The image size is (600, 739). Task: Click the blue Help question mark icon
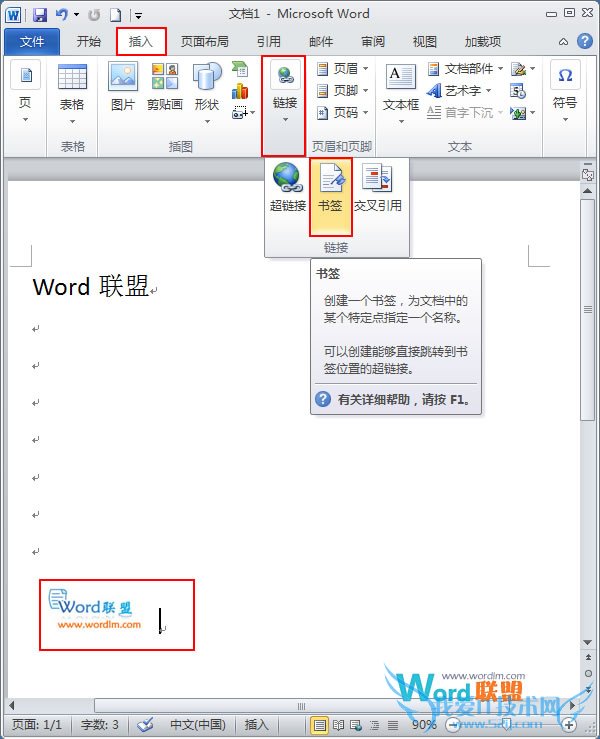(584, 41)
